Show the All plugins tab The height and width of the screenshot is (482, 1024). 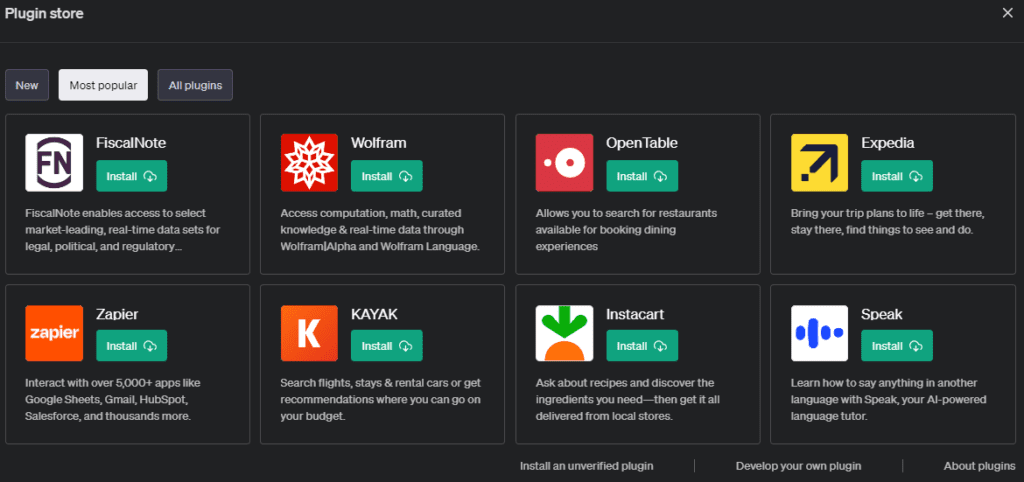(x=195, y=85)
